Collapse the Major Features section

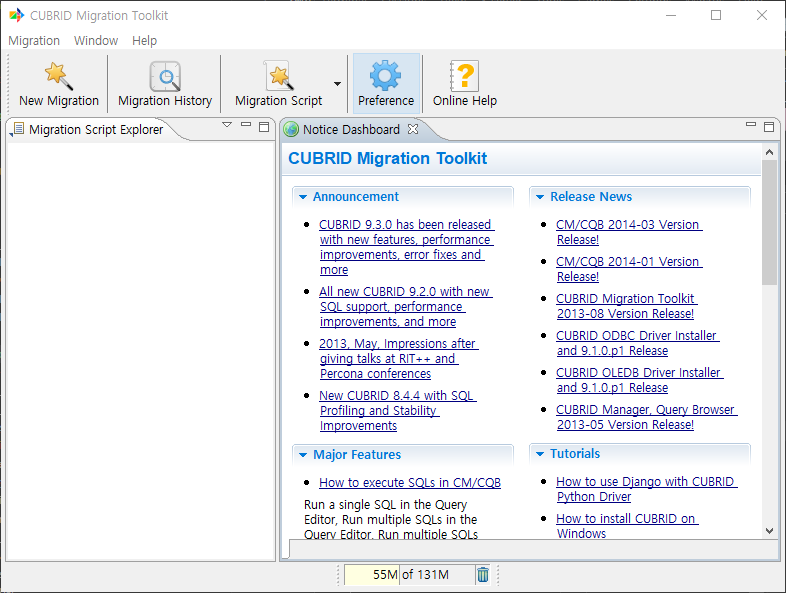tap(302, 455)
